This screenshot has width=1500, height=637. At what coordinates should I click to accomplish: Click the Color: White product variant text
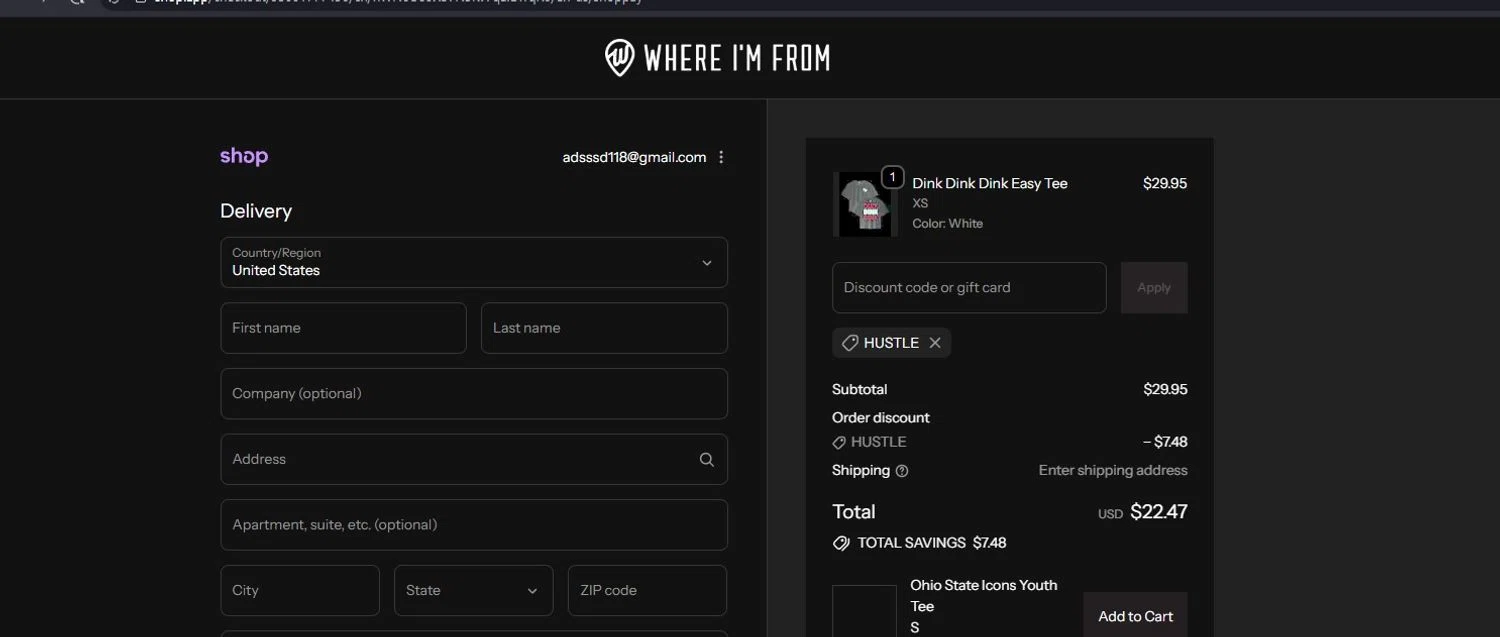948,224
